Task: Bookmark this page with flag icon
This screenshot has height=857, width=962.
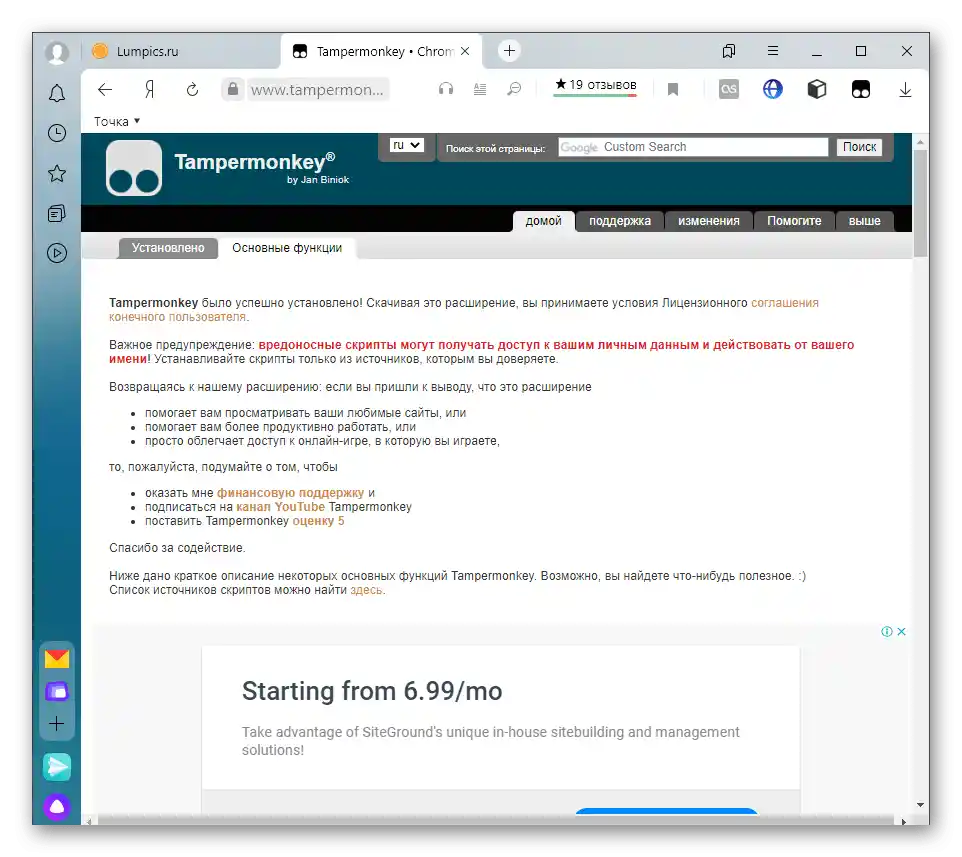Action: [673, 90]
